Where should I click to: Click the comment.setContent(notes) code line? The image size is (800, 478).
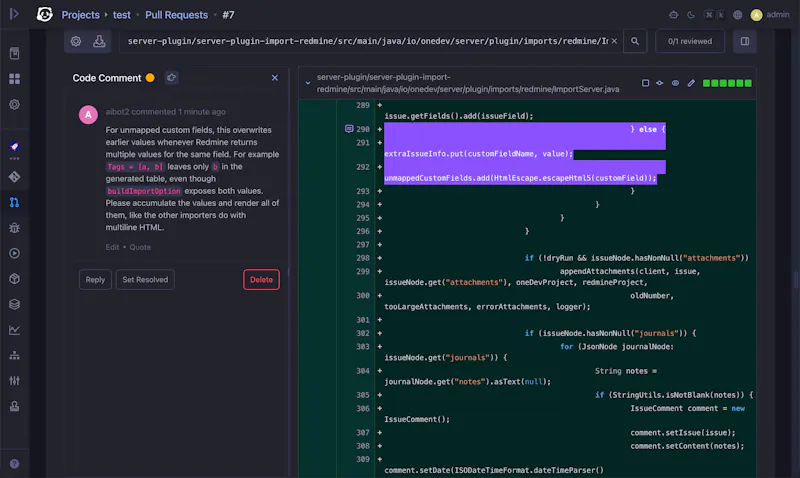tap(687, 446)
